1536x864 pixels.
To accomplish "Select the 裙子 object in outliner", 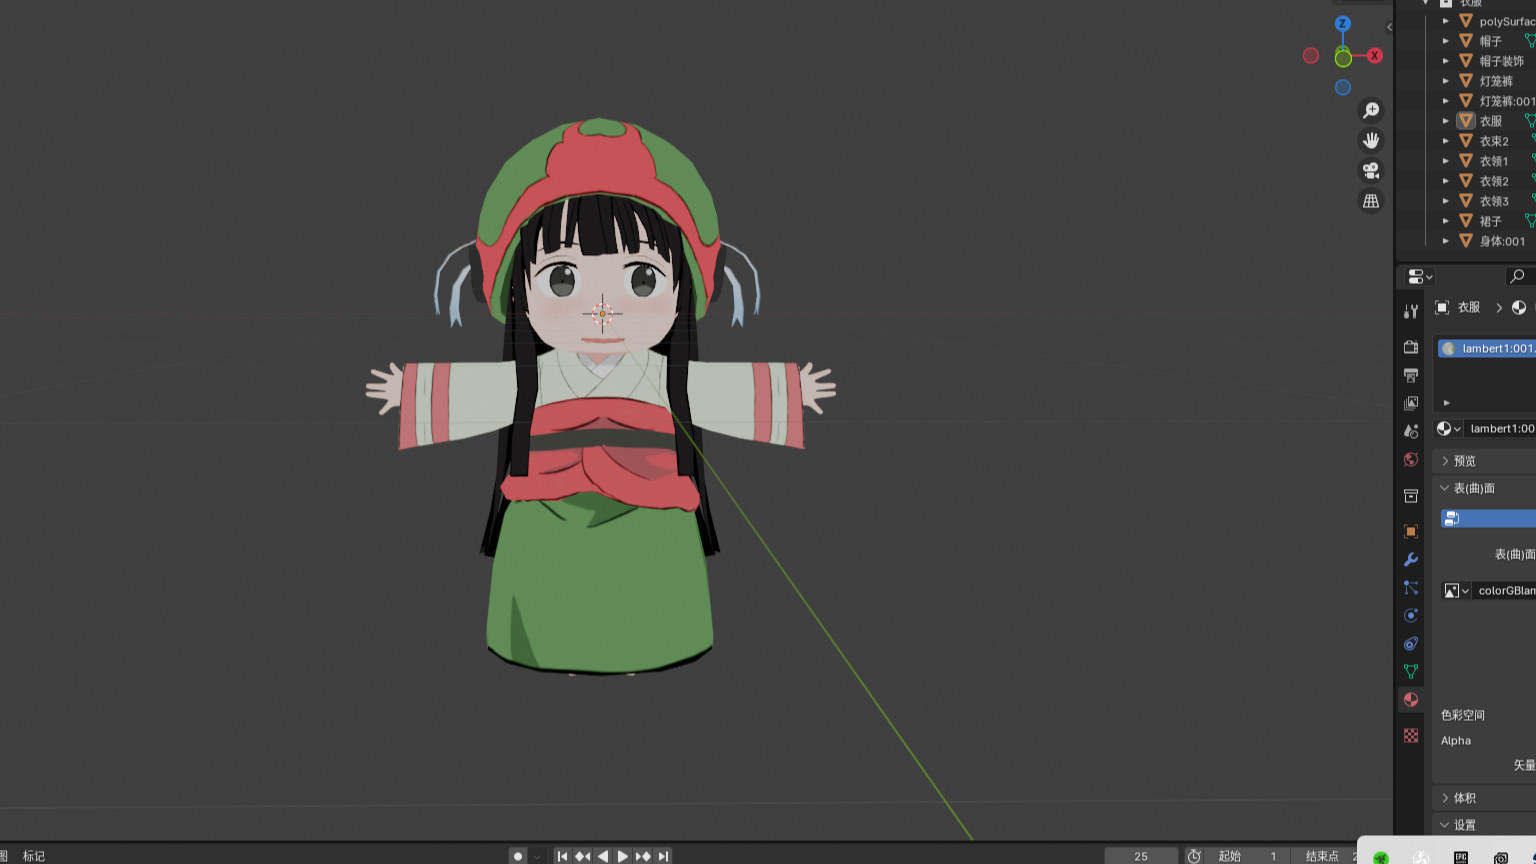I will 1490,221.
